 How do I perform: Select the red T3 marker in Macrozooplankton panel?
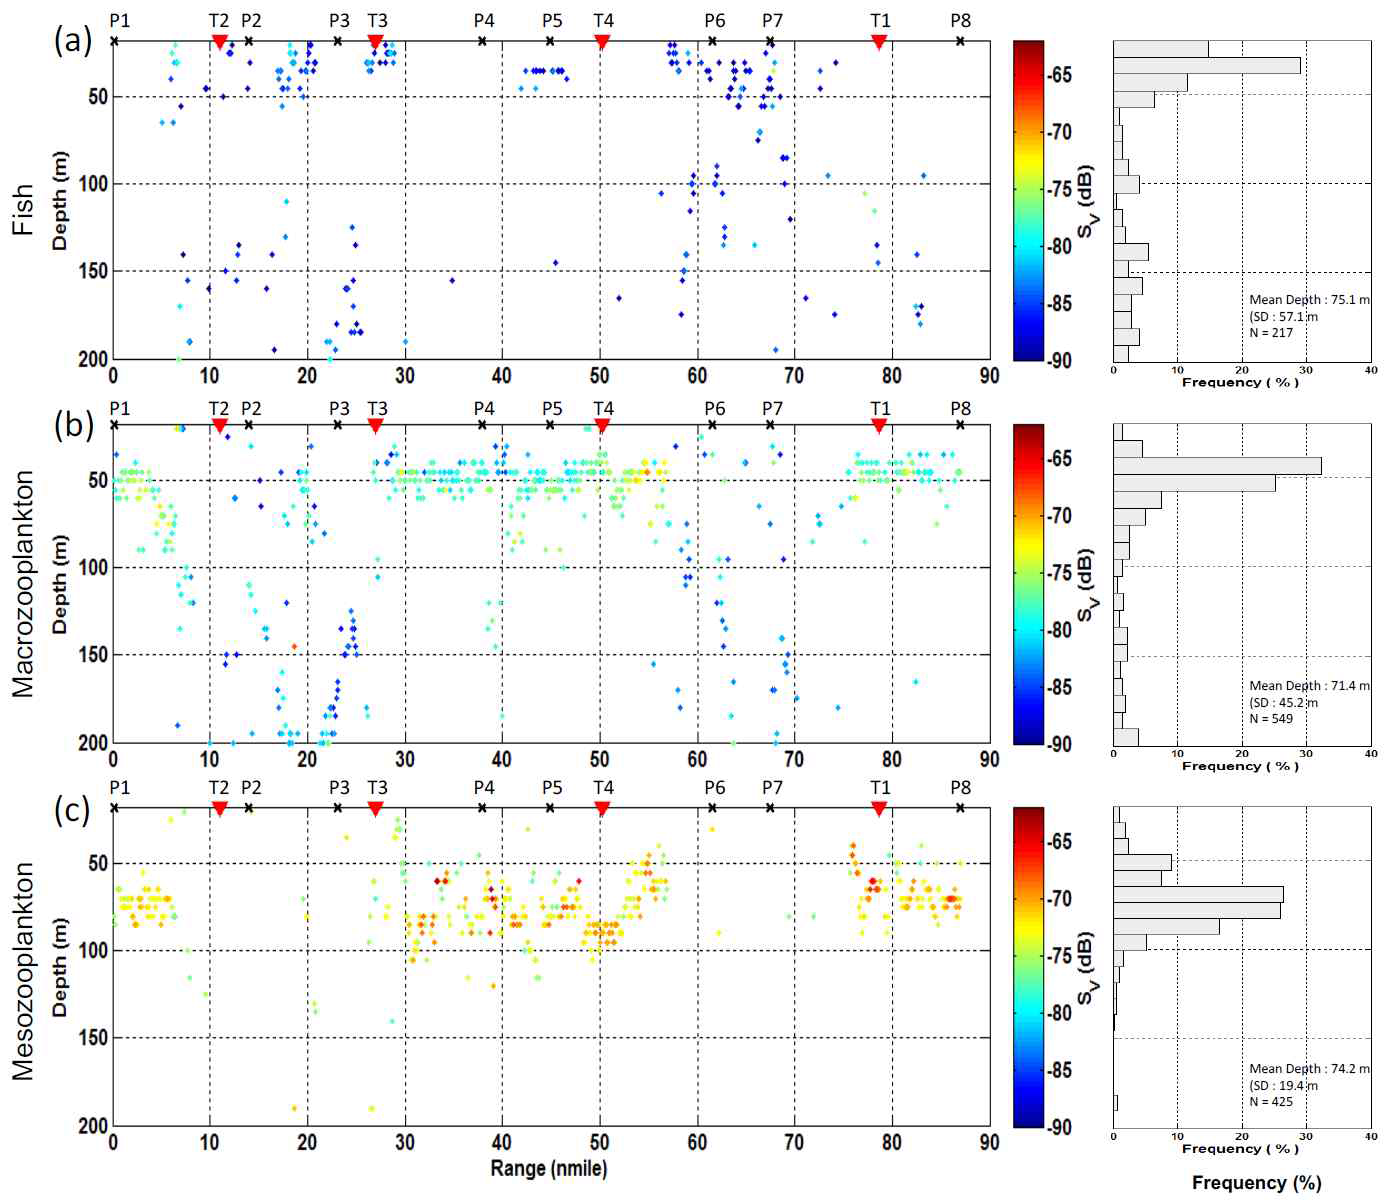pos(375,426)
